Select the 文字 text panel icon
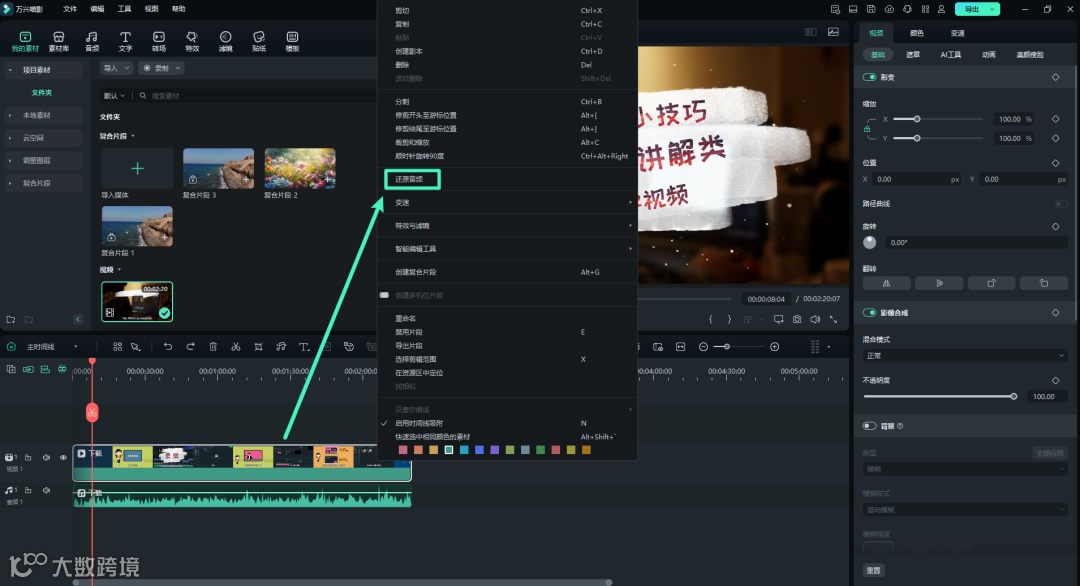 (125, 41)
